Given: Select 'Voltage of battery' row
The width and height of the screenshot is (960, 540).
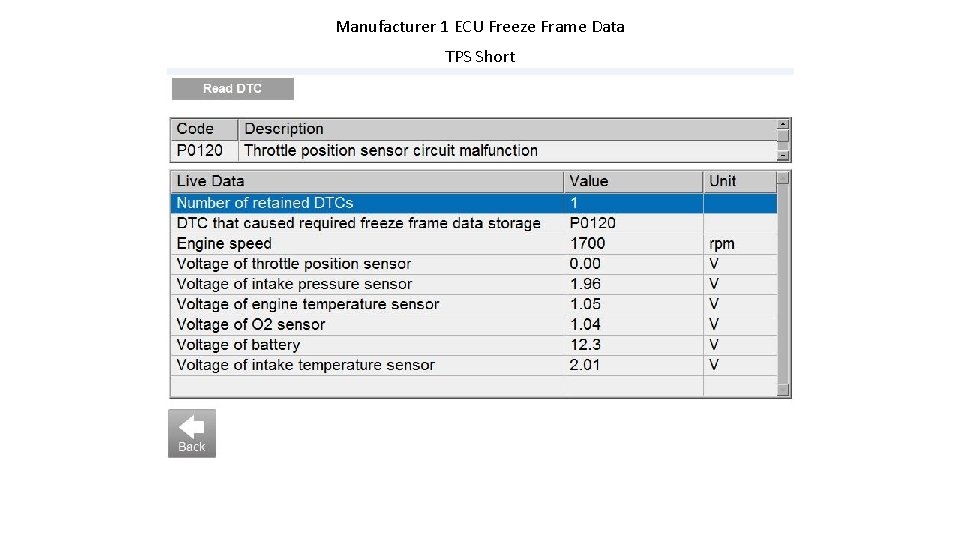Looking at the screenshot, I should [474, 345].
